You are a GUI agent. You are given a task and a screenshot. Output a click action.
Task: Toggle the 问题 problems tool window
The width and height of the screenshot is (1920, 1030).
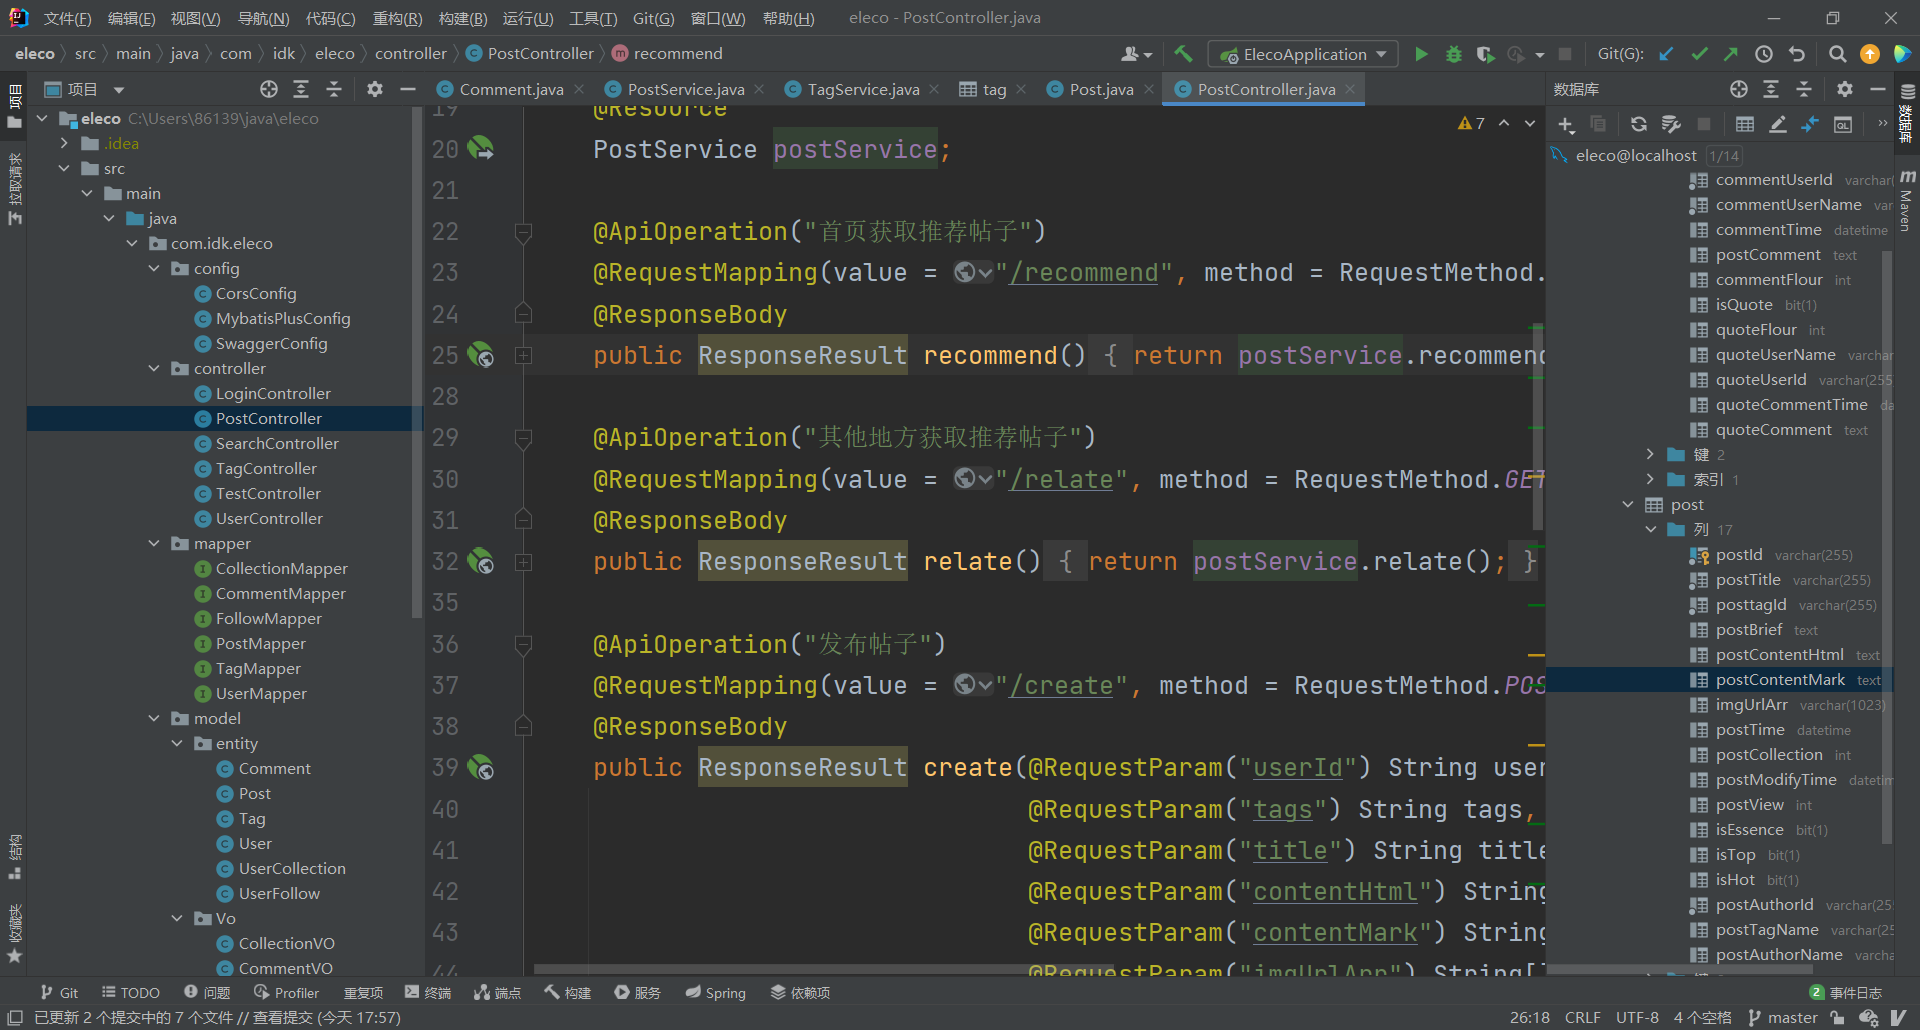tap(207, 992)
